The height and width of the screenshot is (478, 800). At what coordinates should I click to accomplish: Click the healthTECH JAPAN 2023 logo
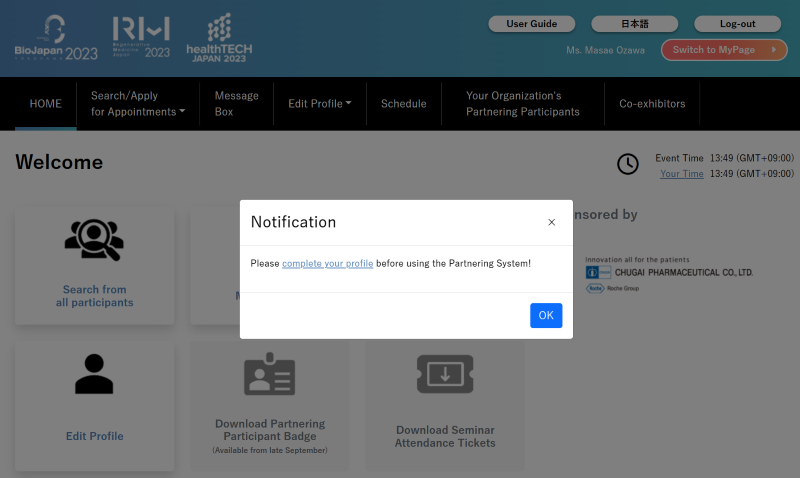tap(219, 38)
